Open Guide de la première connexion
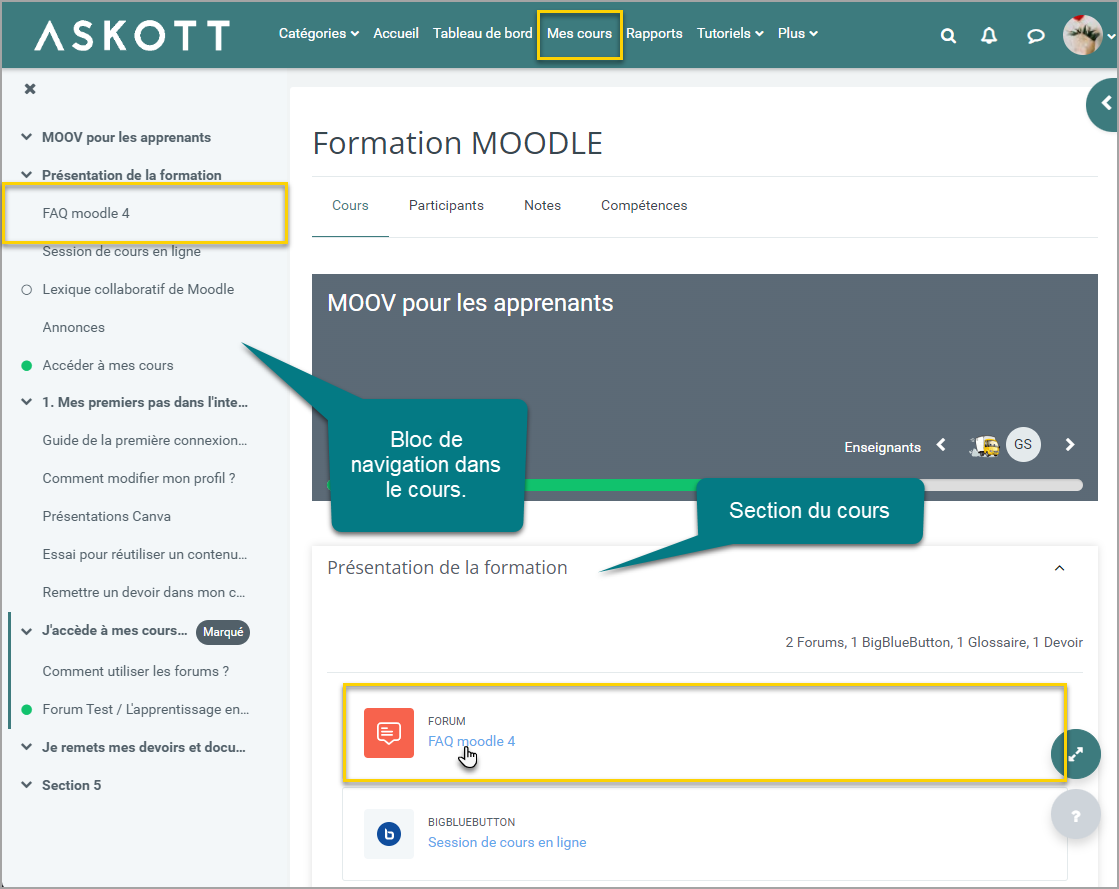 [x=145, y=440]
